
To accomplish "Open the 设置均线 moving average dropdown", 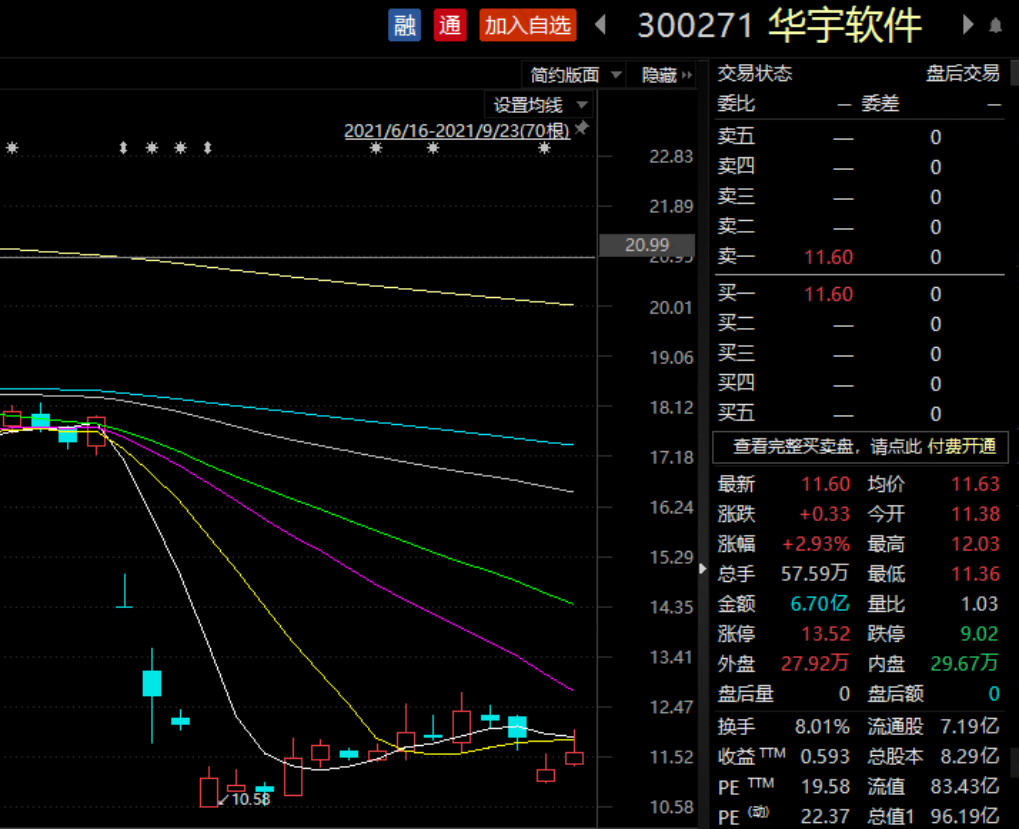I will pos(539,105).
